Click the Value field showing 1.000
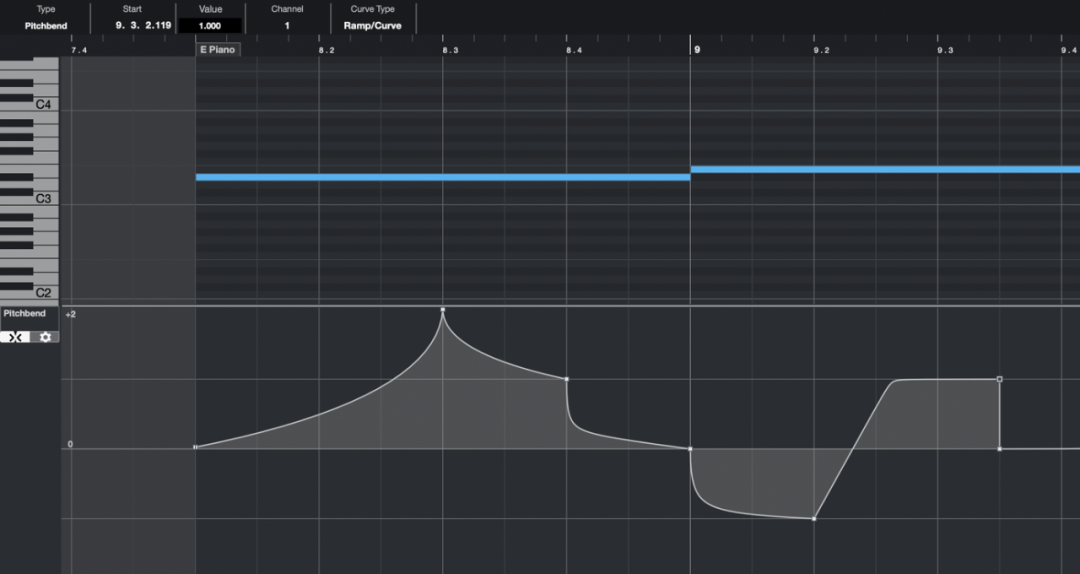 click(x=210, y=26)
